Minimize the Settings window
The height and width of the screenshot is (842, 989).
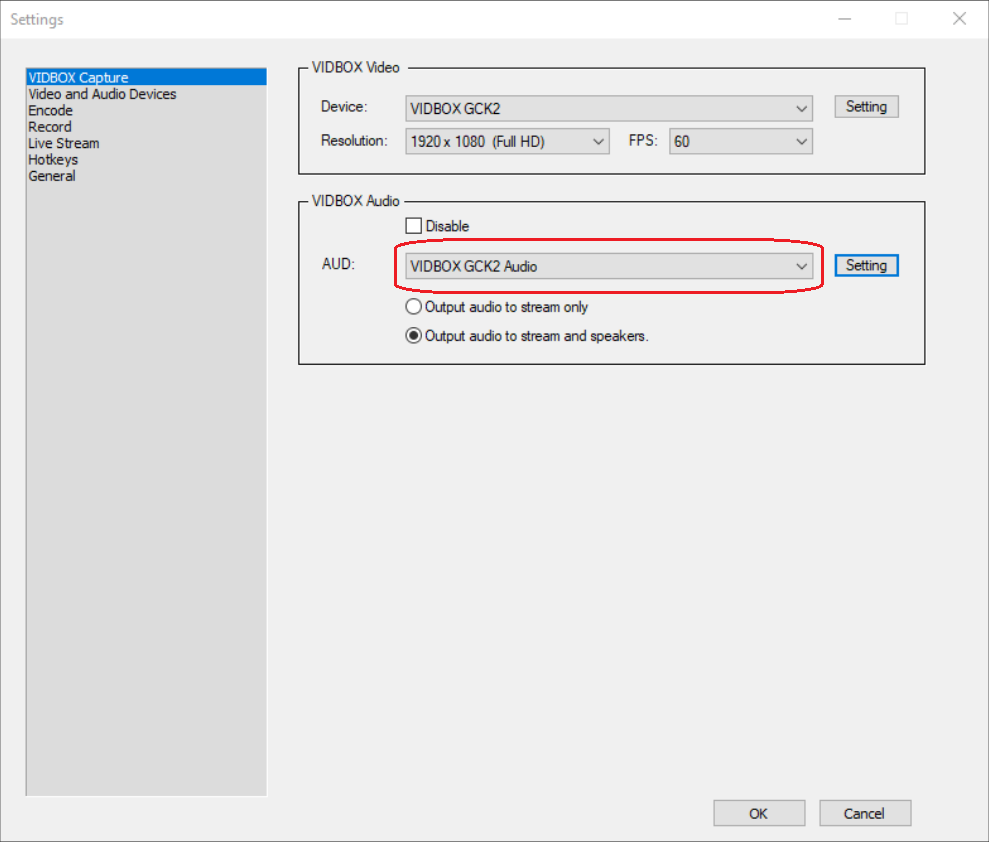click(x=844, y=19)
